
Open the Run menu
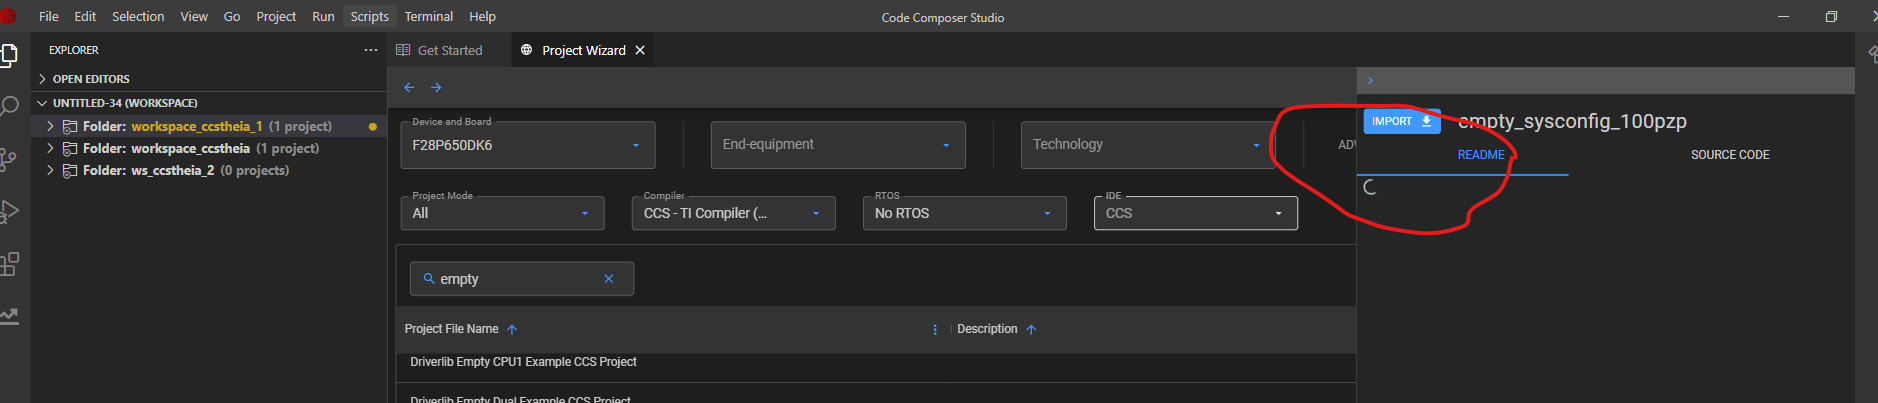coord(323,16)
